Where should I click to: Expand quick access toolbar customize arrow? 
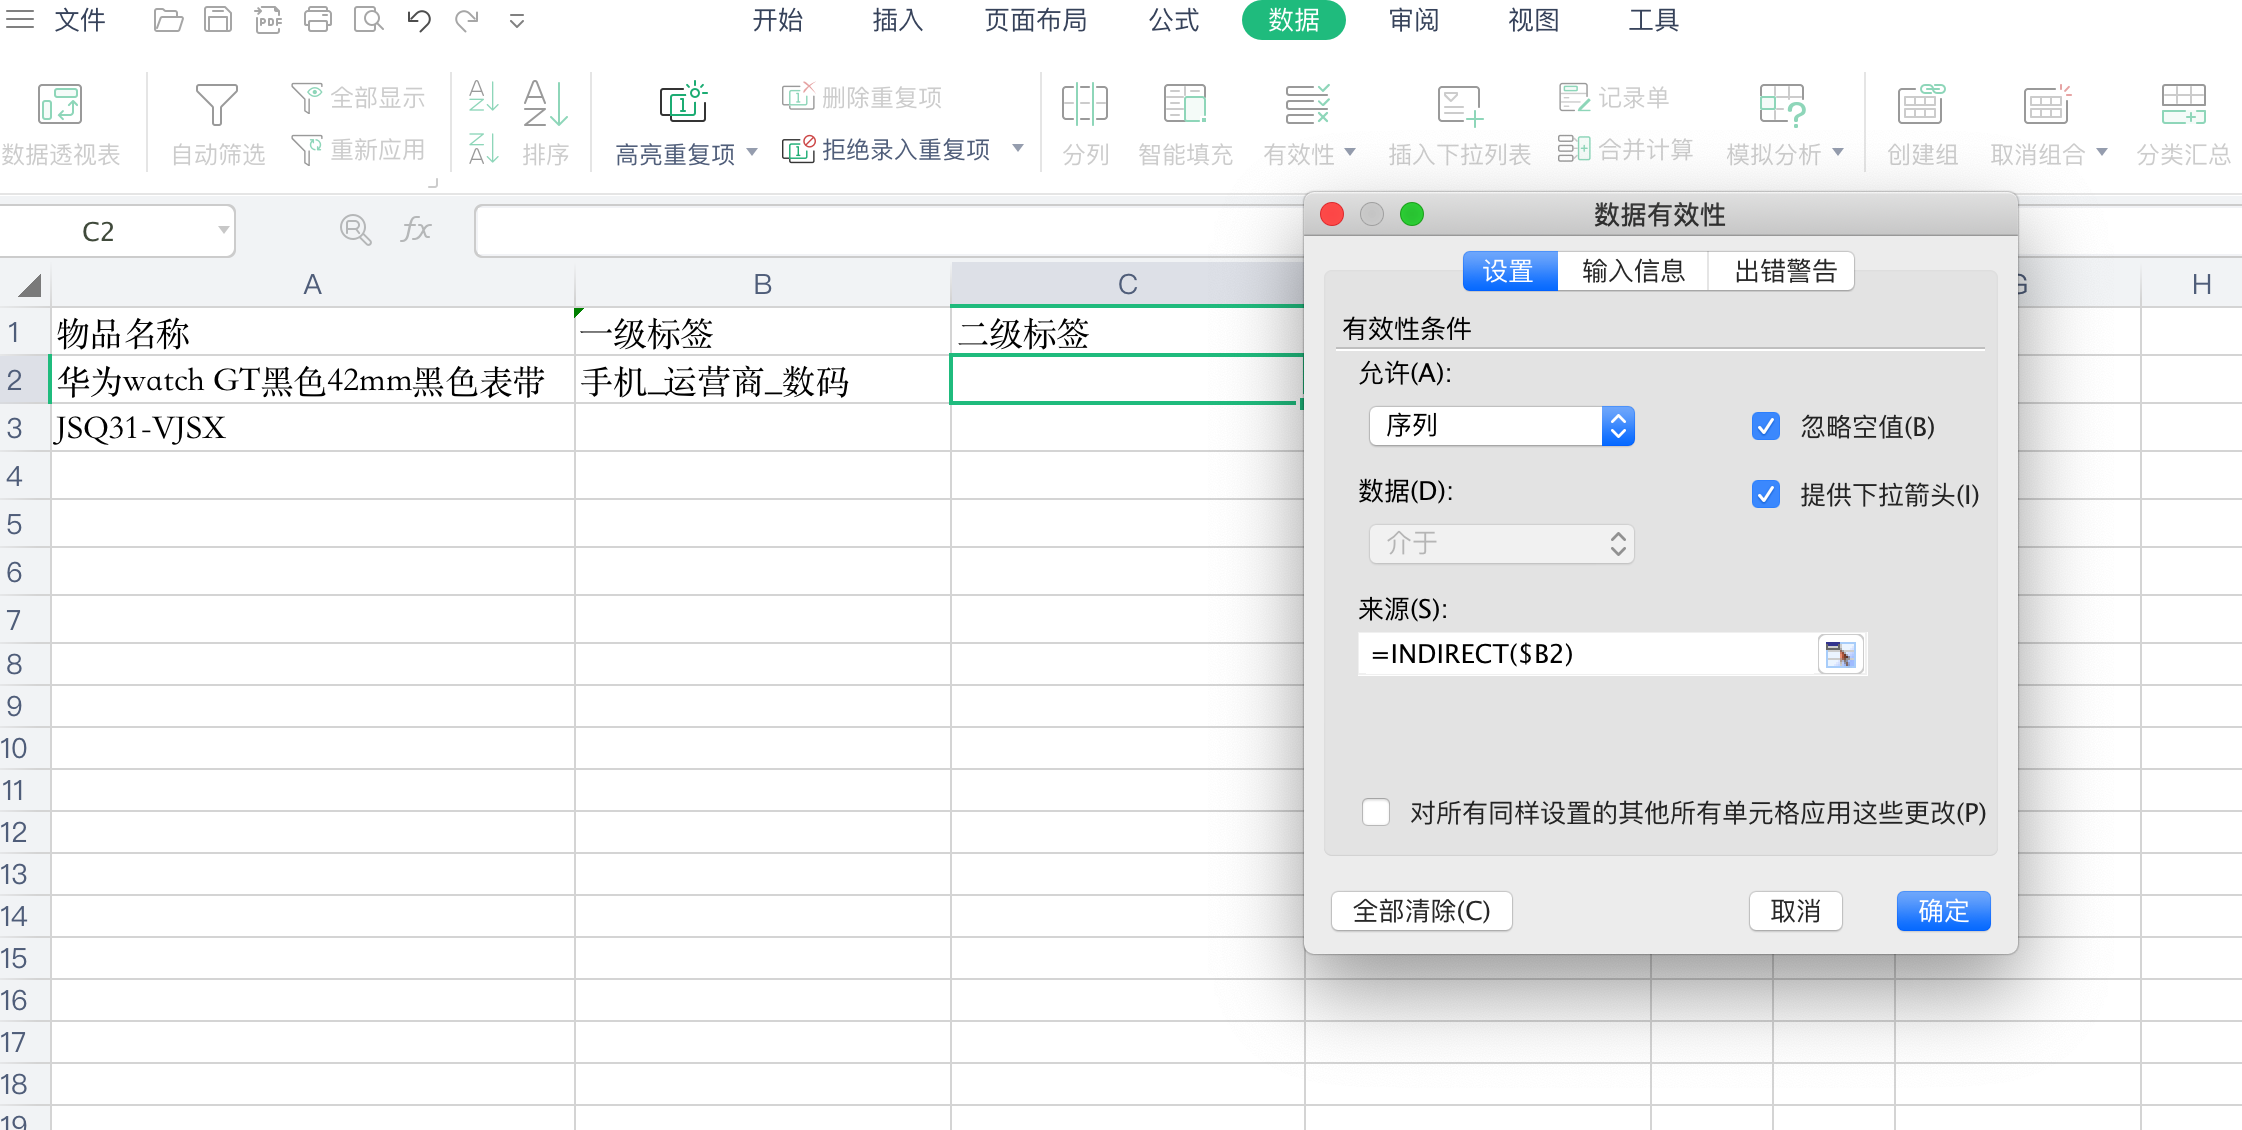(x=517, y=20)
